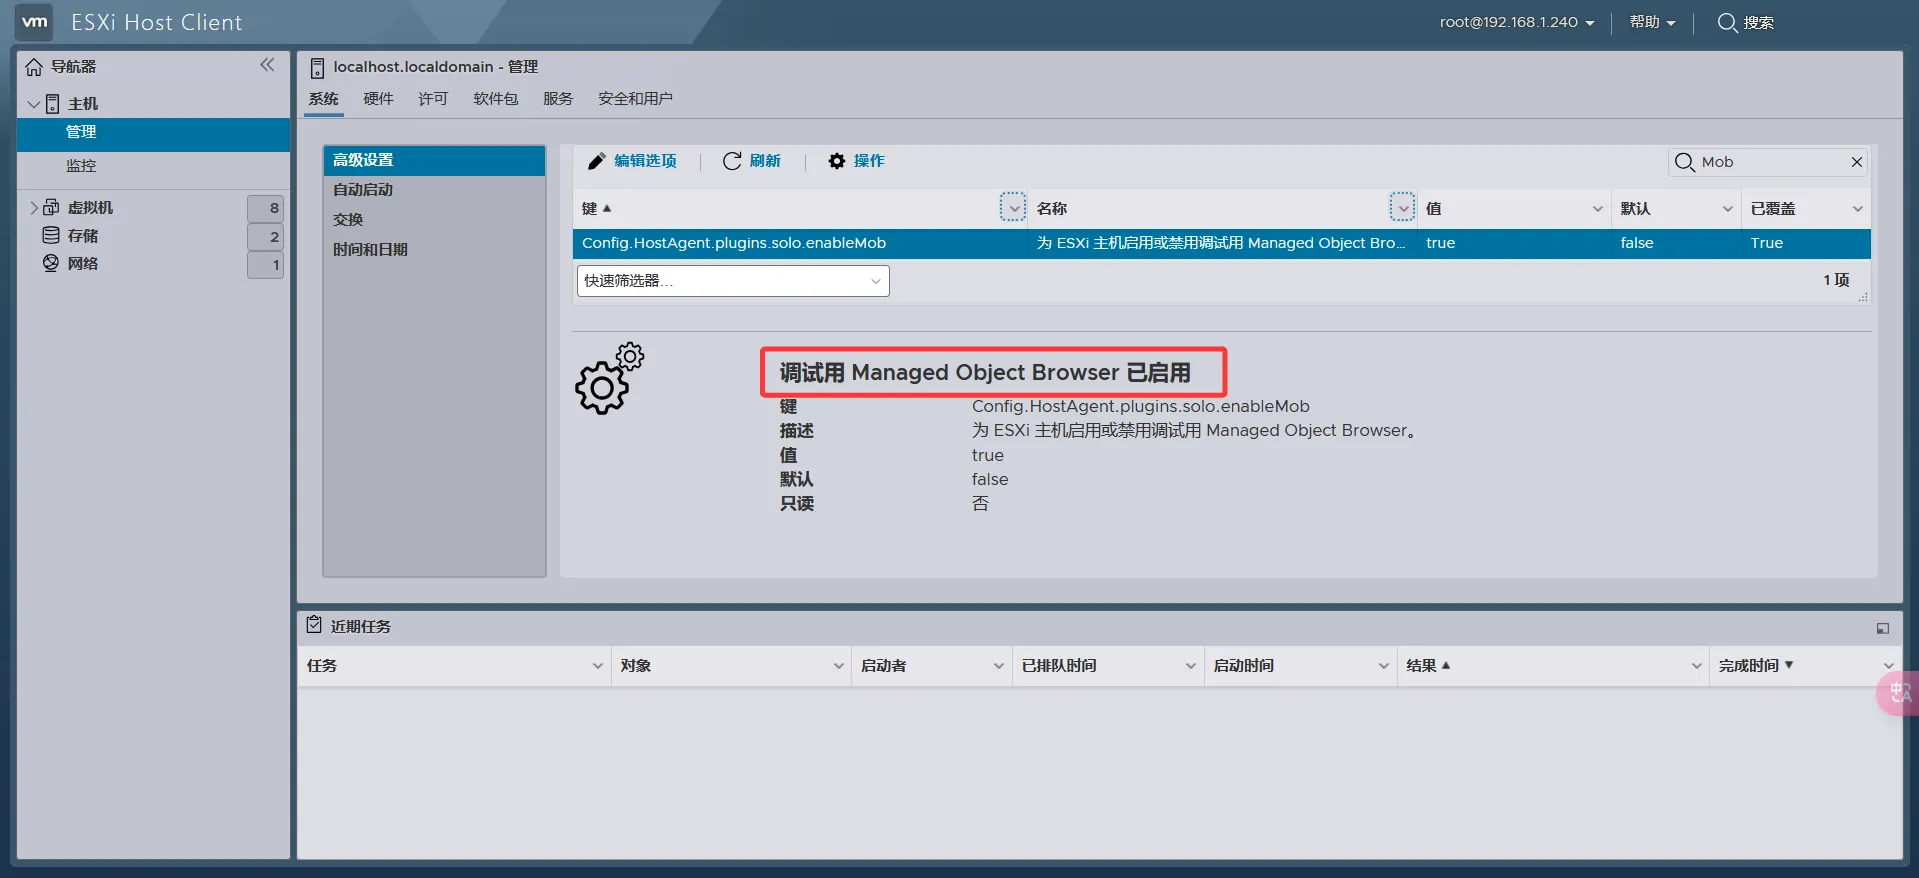Click the pink translate floating icon
The image size is (1919, 878).
(1897, 693)
